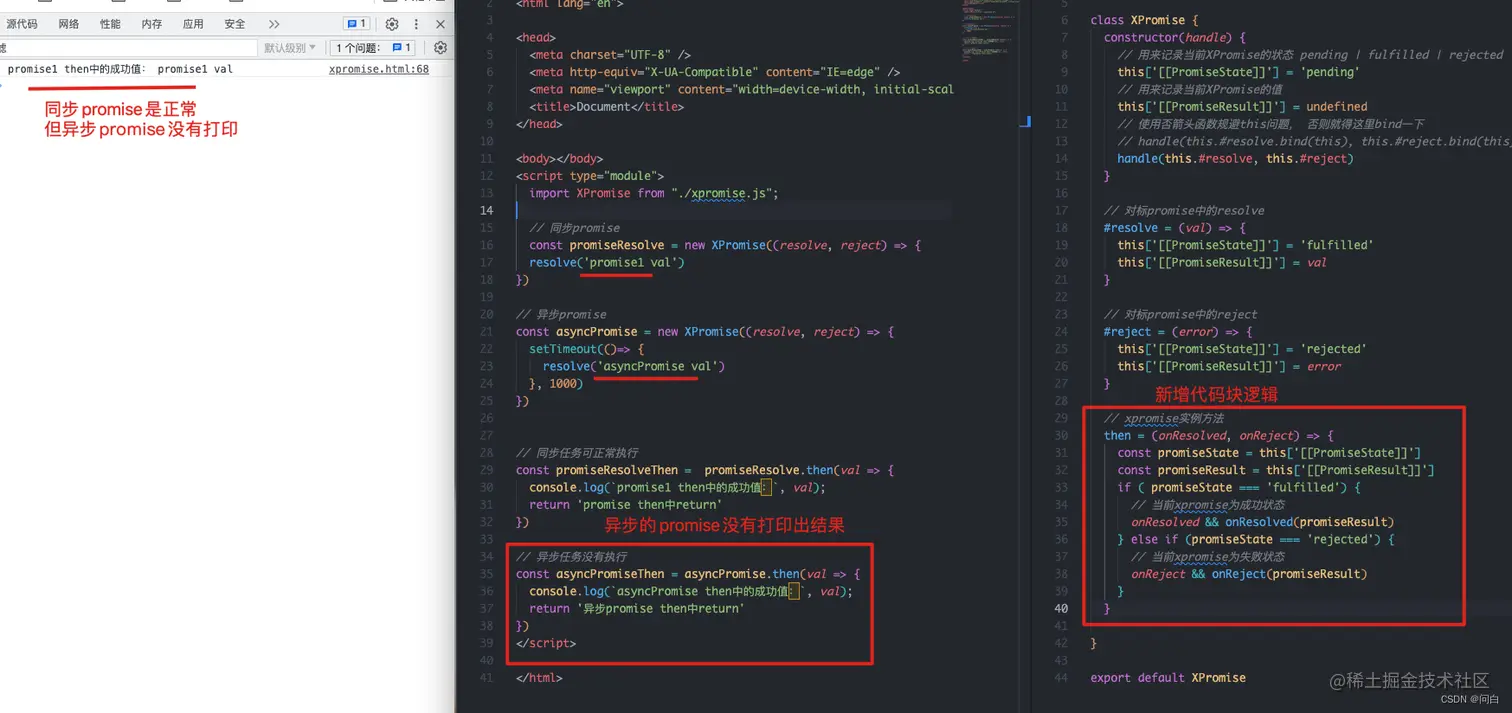Click 'import XPromise from' line in editor

click(x=654, y=193)
